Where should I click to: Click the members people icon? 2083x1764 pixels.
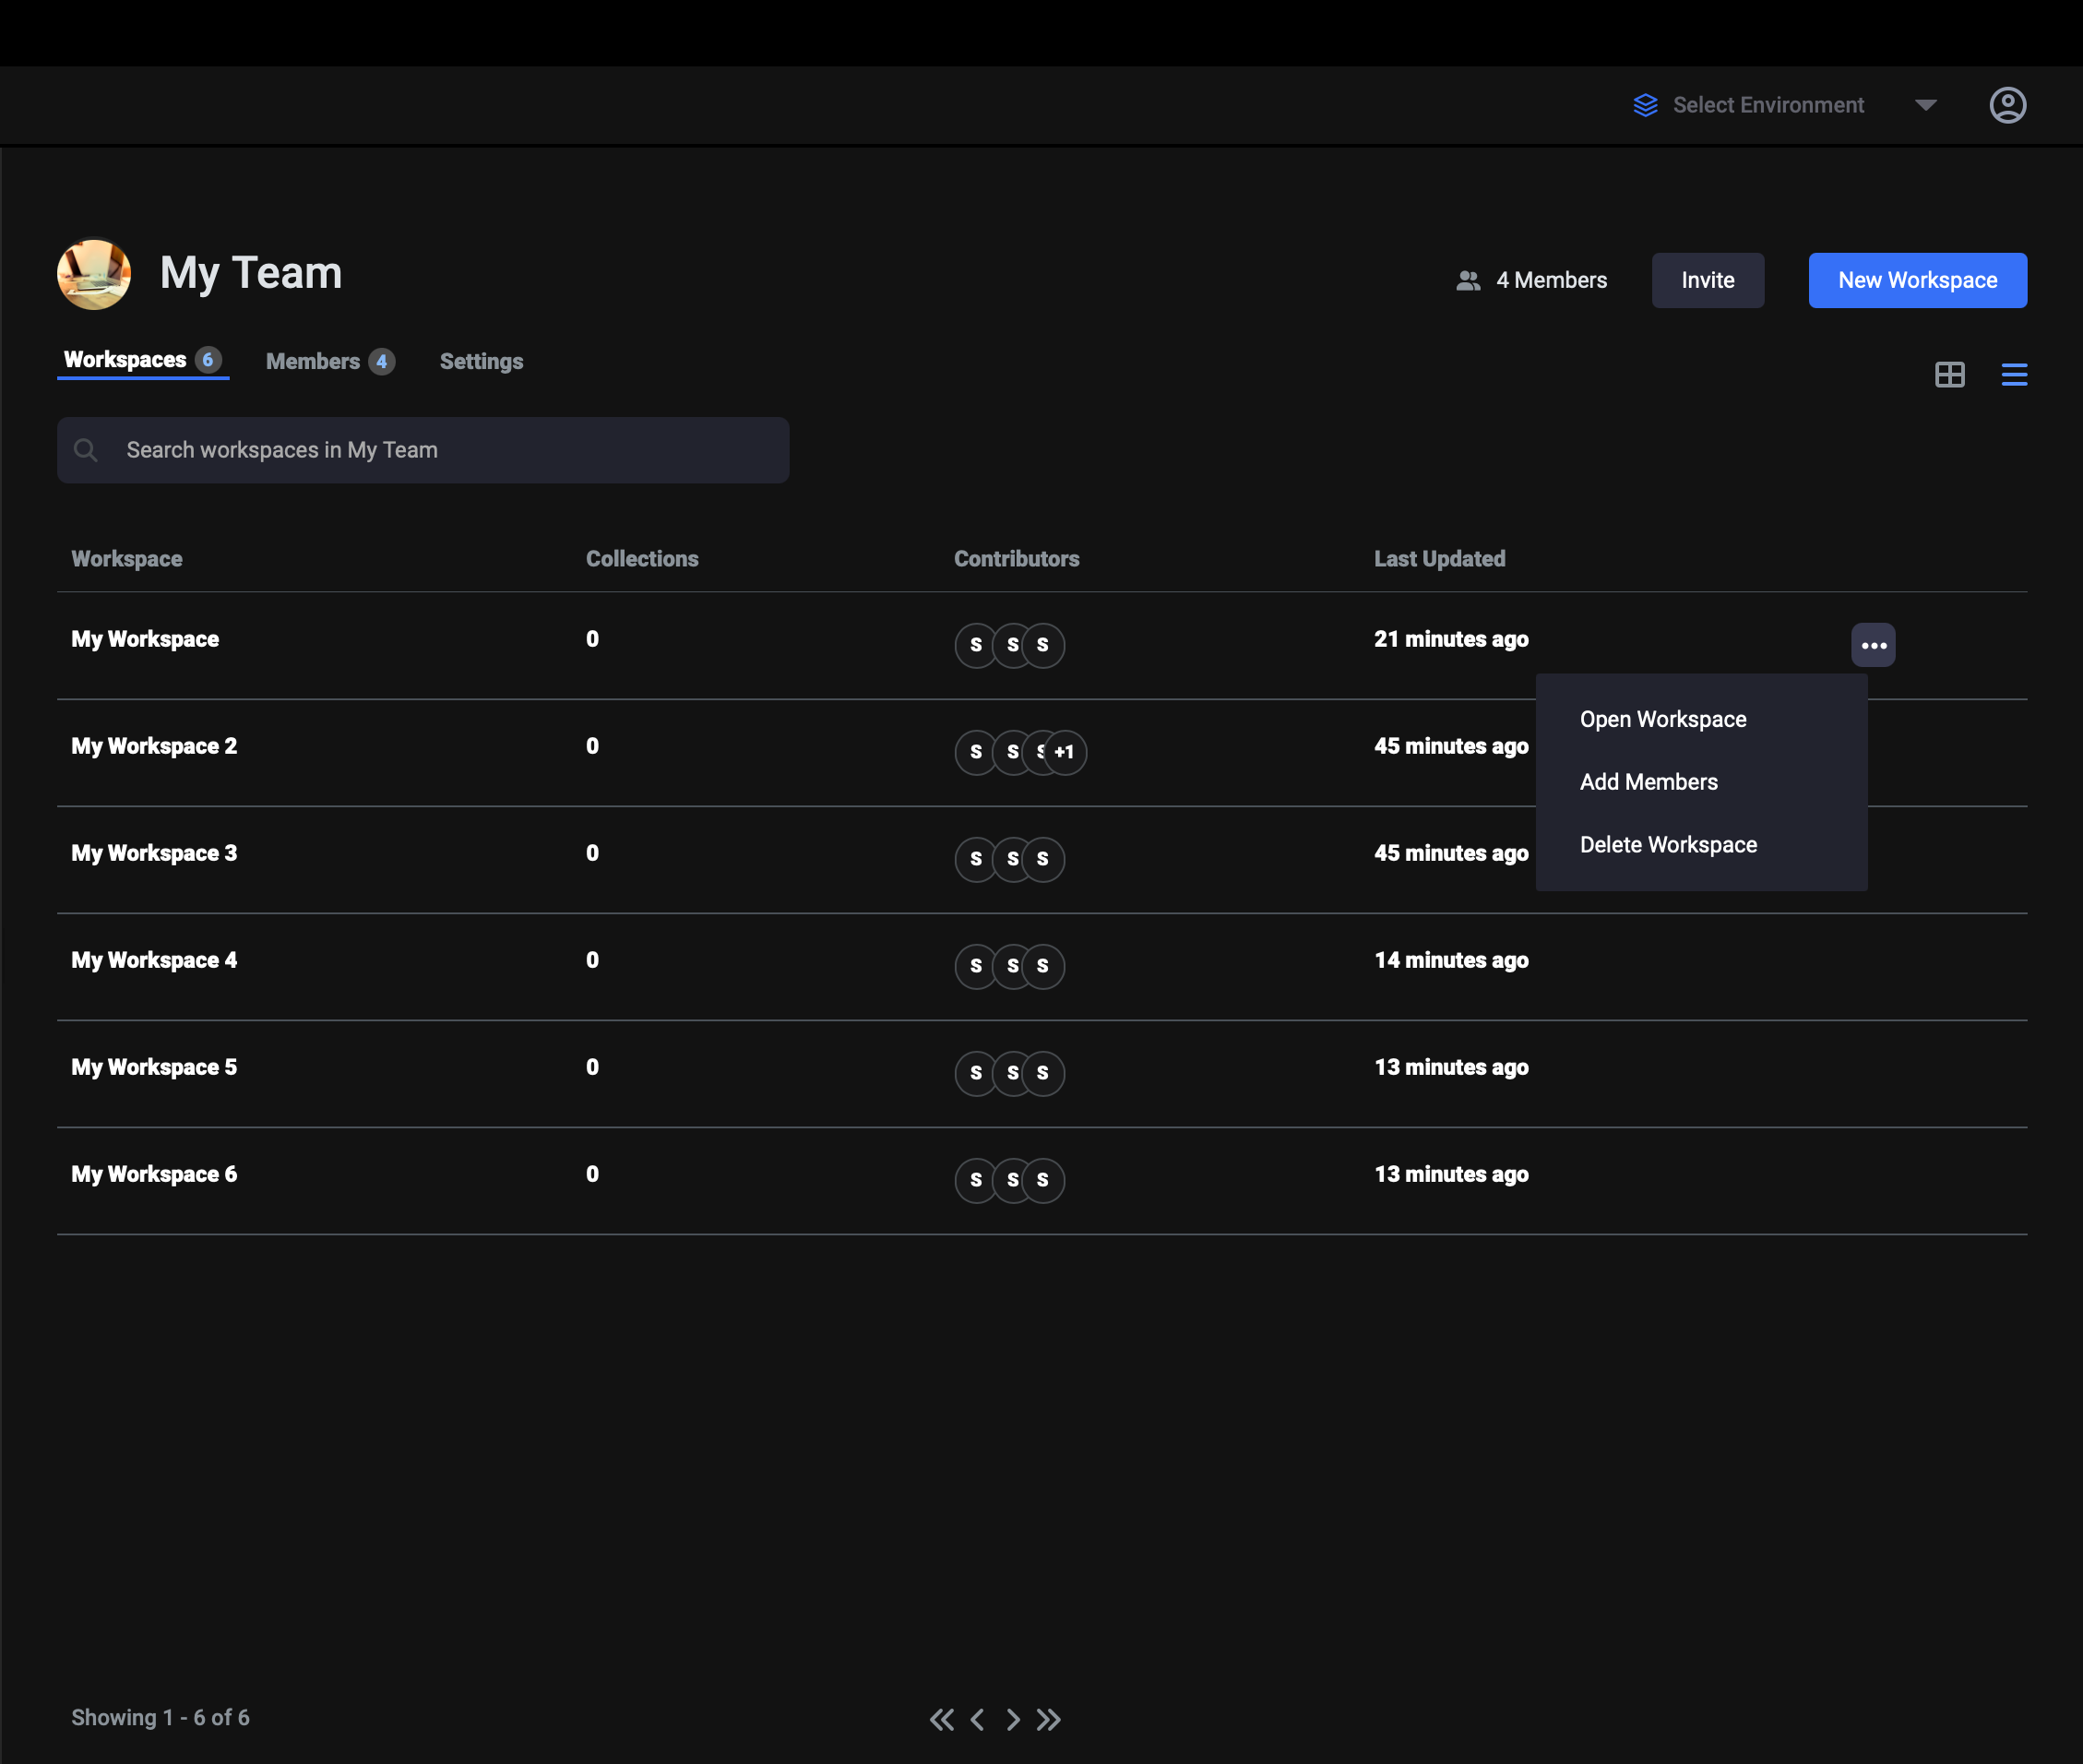click(1468, 281)
